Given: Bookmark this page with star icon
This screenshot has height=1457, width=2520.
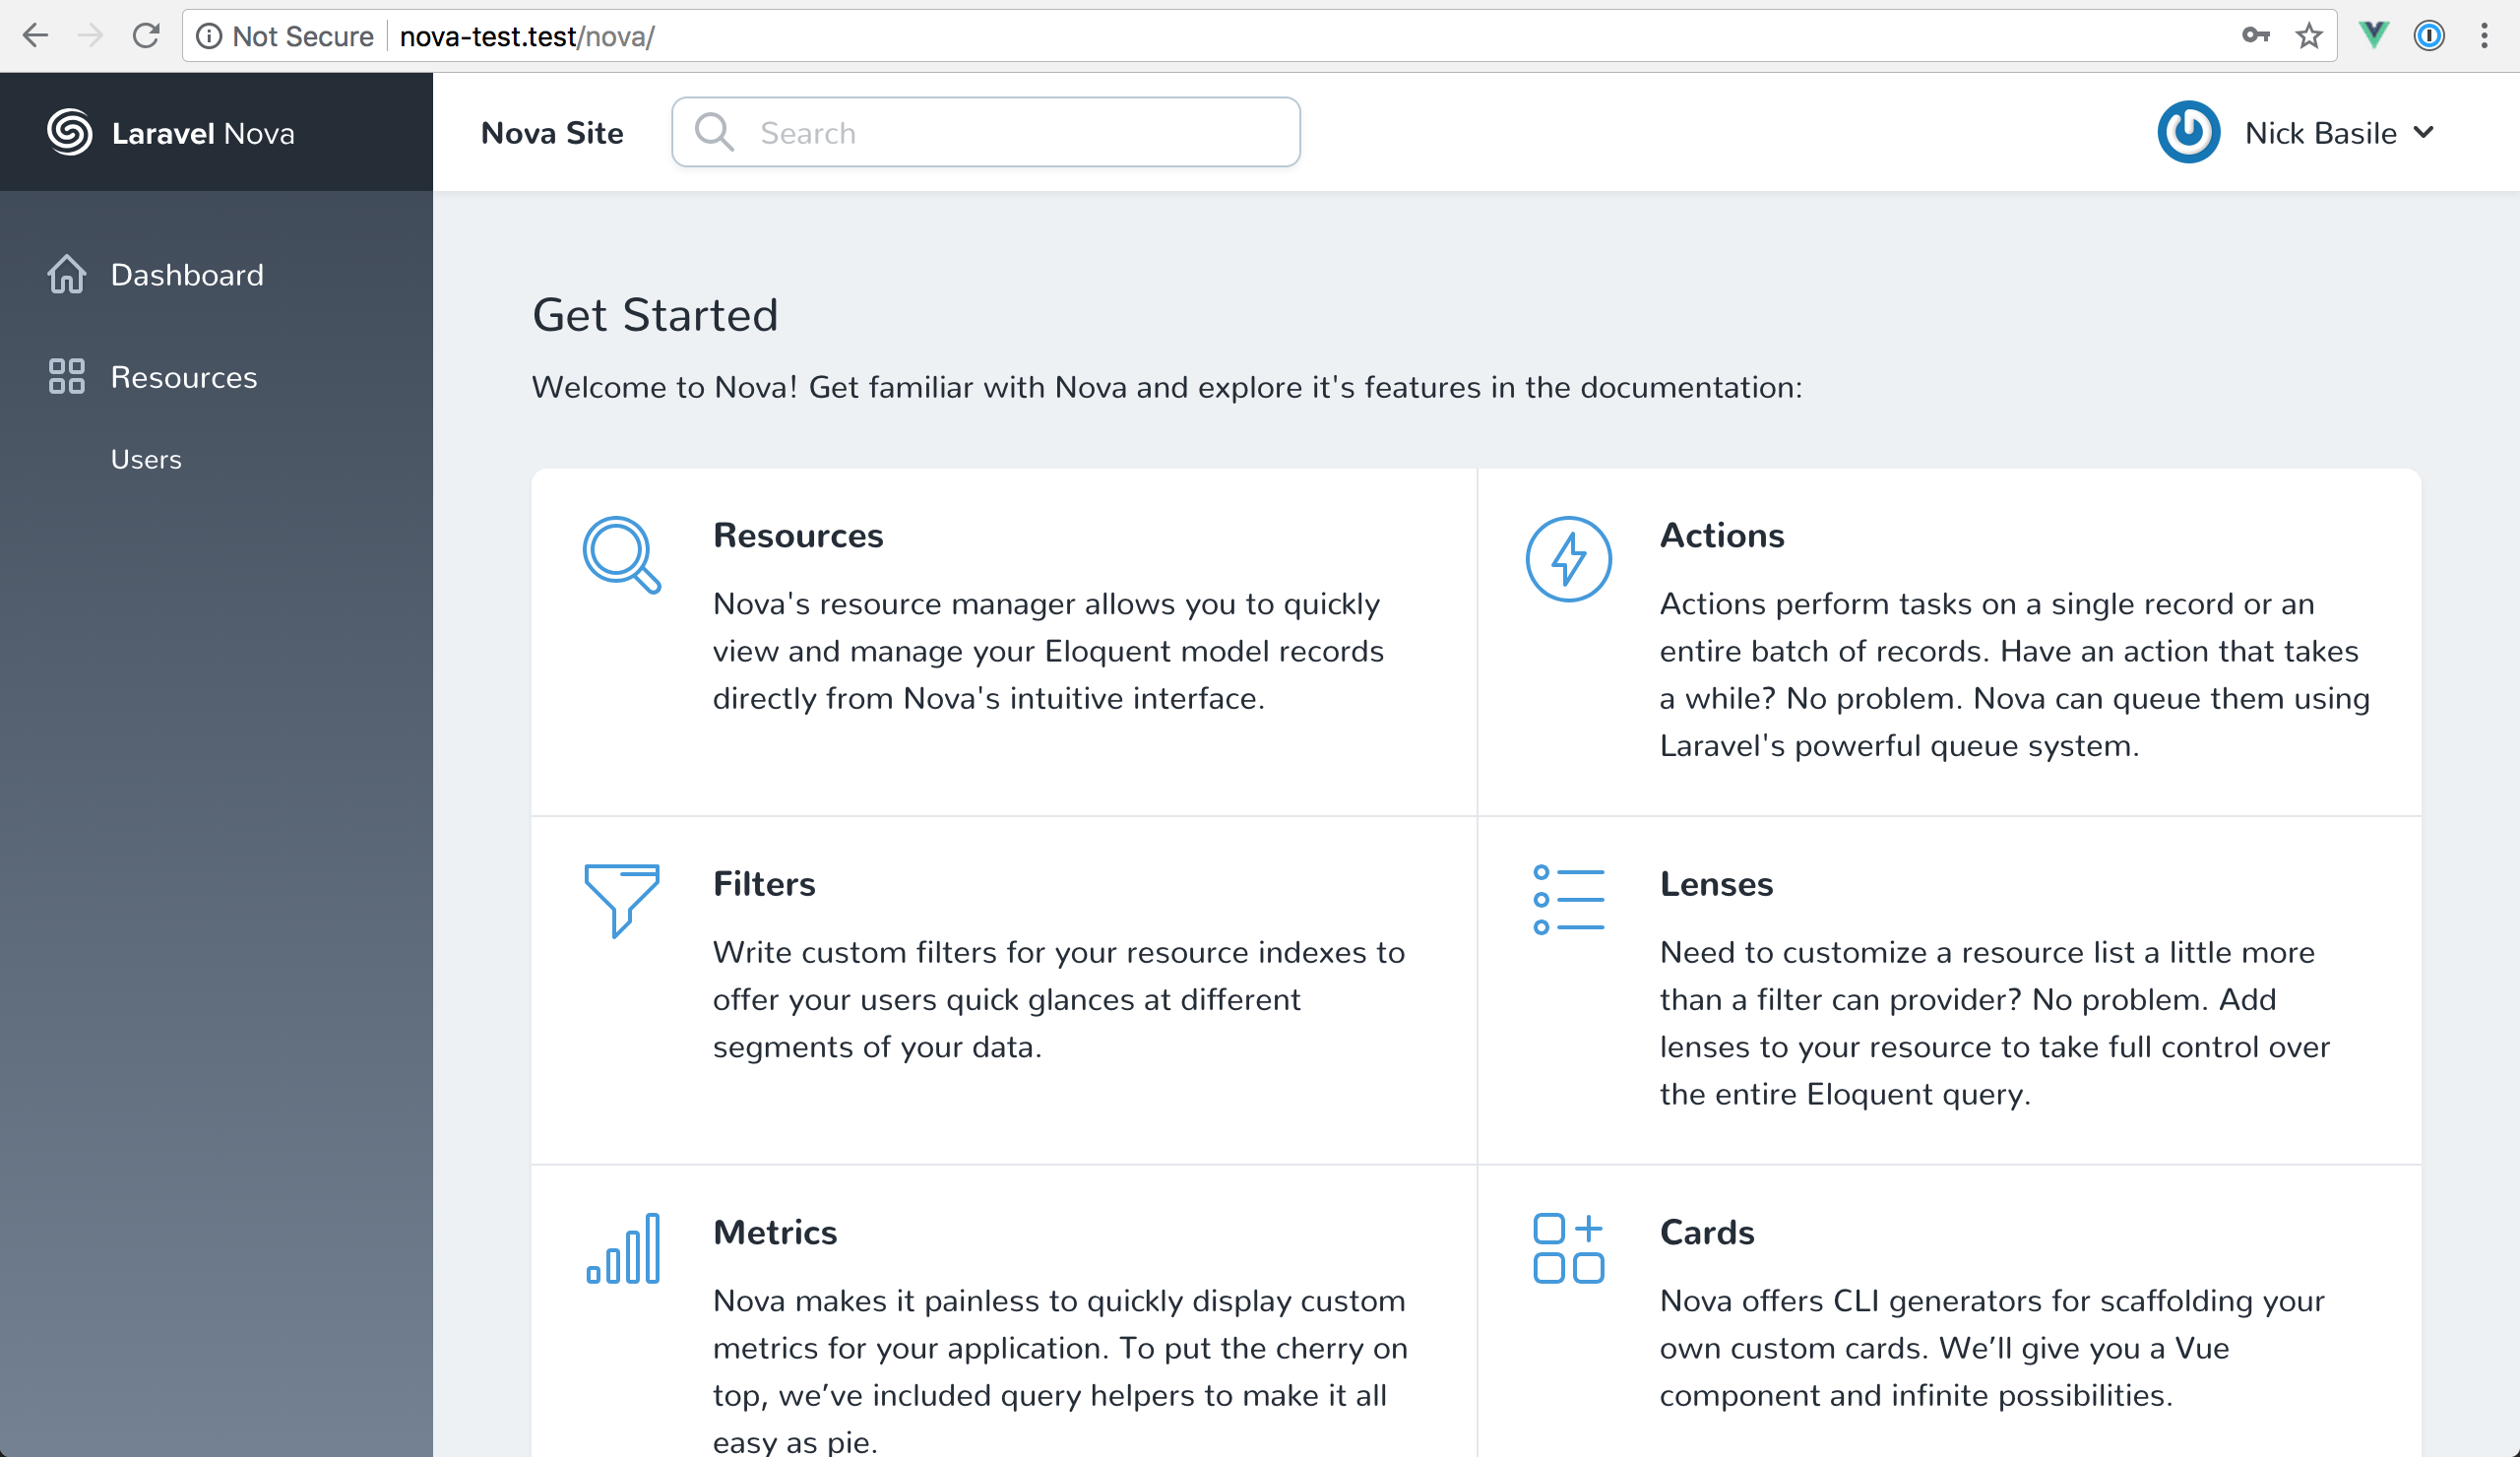Looking at the screenshot, I should point(2308,36).
